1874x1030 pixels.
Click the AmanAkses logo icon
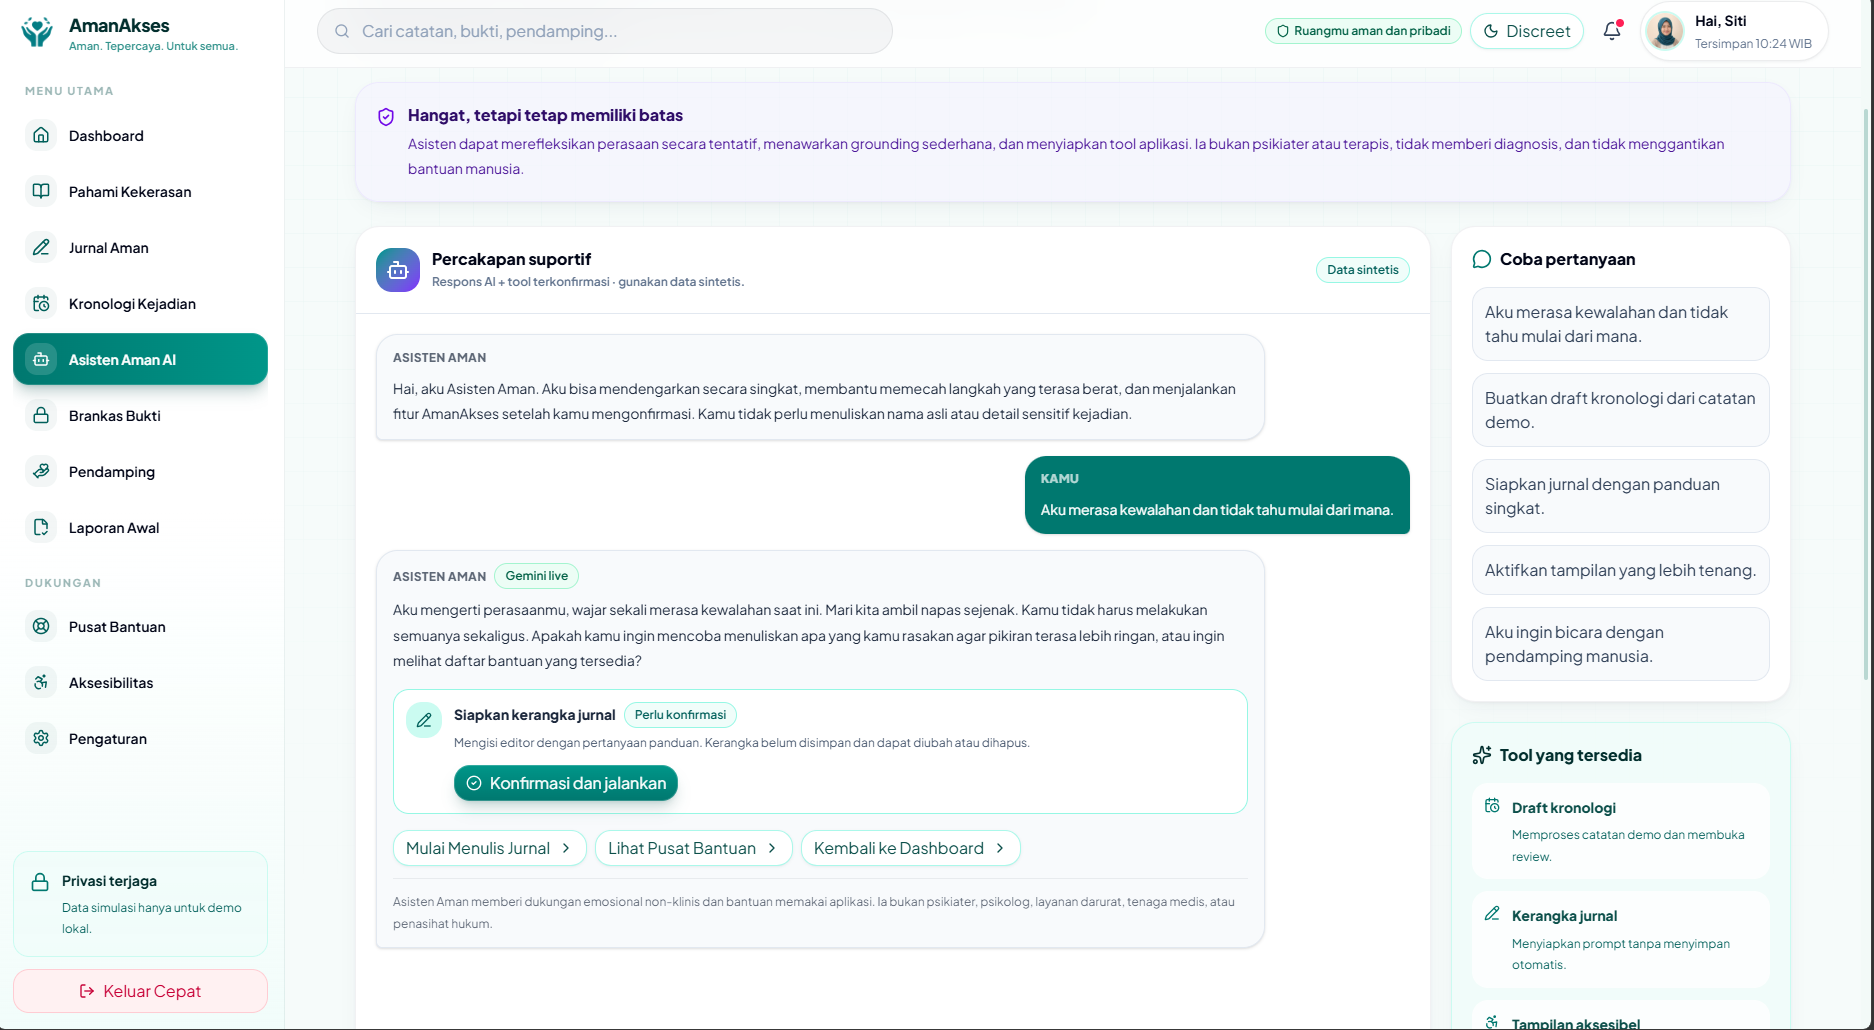click(x=37, y=32)
